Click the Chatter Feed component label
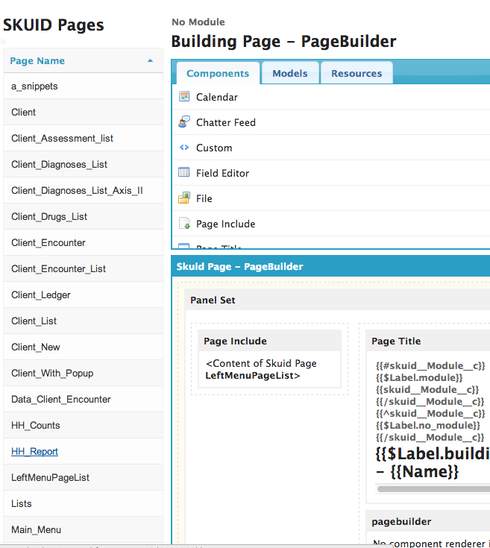 point(226,122)
